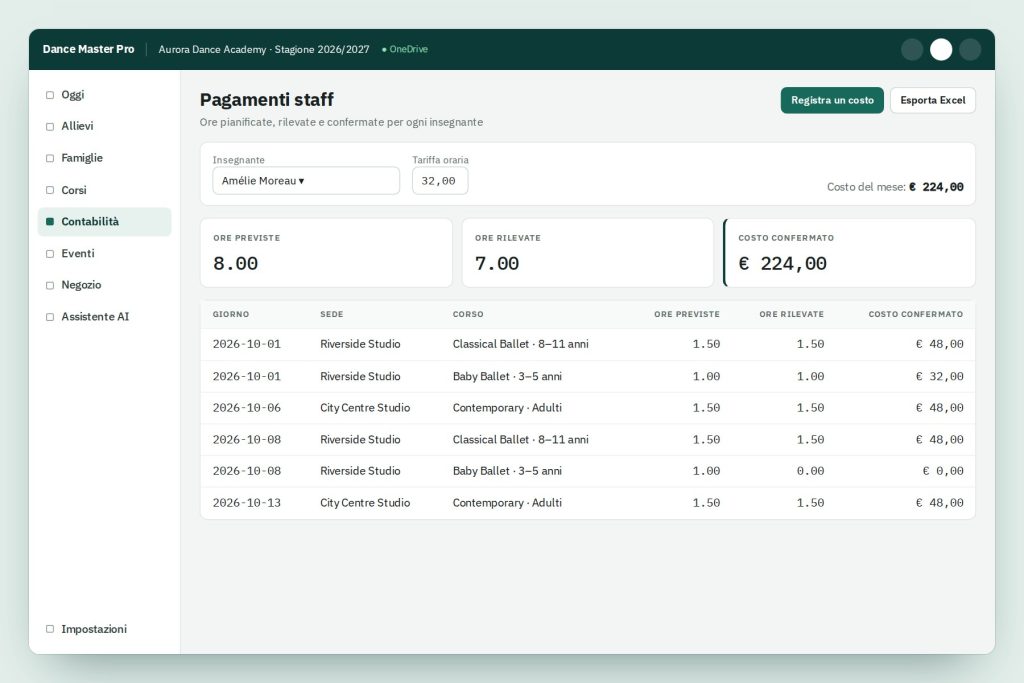Click the filled Contabilità sidebar icon
The height and width of the screenshot is (683, 1024).
tap(50, 222)
